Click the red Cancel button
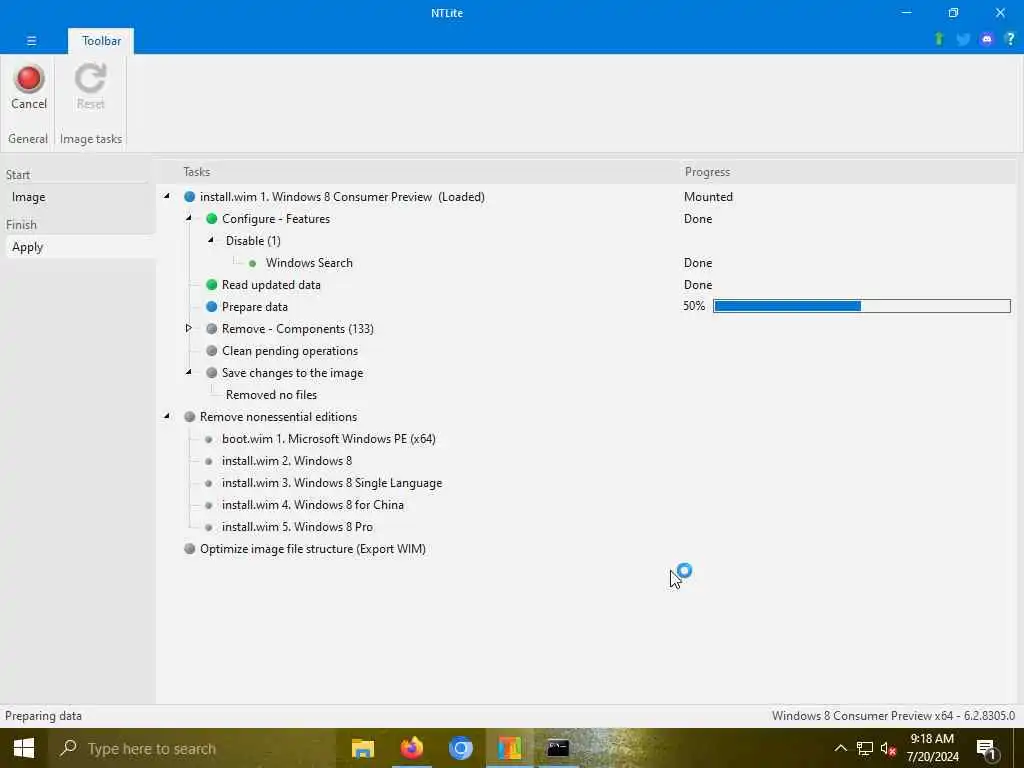This screenshot has height=768, width=1024. (29, 88)
